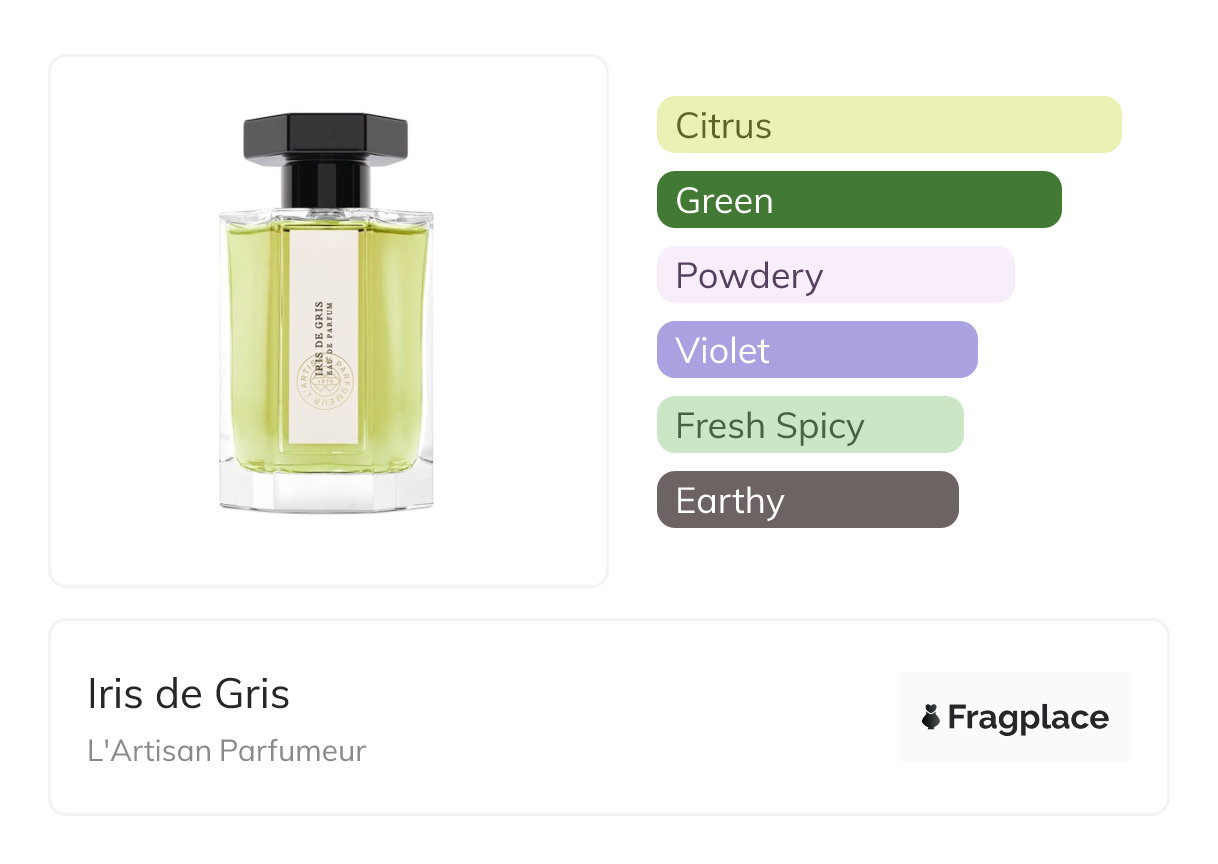Select the Earthy accord bar
Screen dimensions: 1218x864
(808, 500)
